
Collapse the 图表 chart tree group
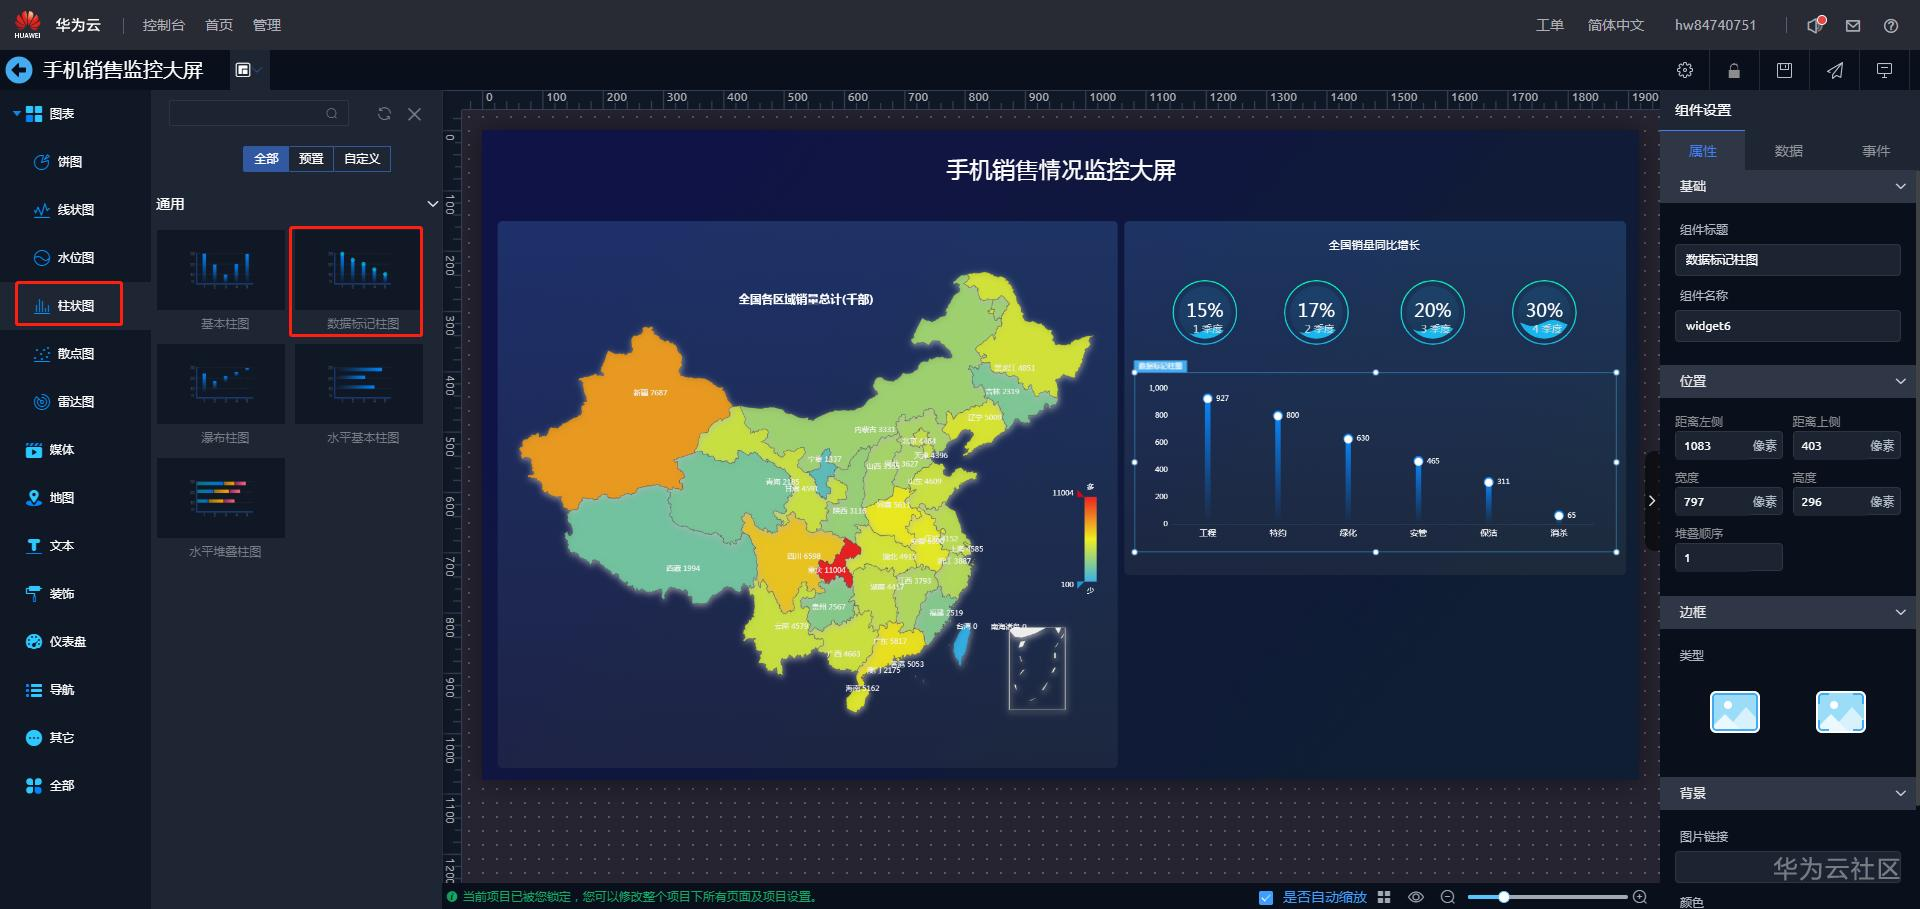click(x=17, y=114)
